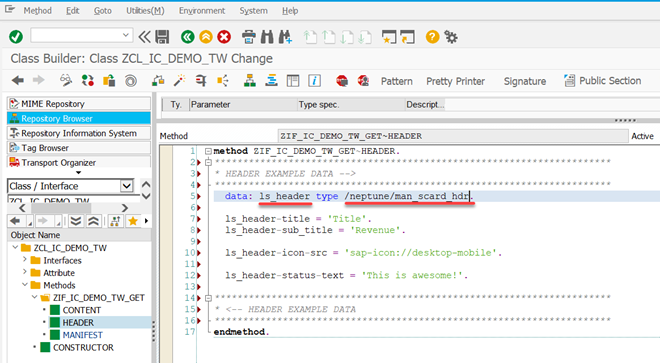Click the blue italic i Help icon

click(x=314, y=80)
